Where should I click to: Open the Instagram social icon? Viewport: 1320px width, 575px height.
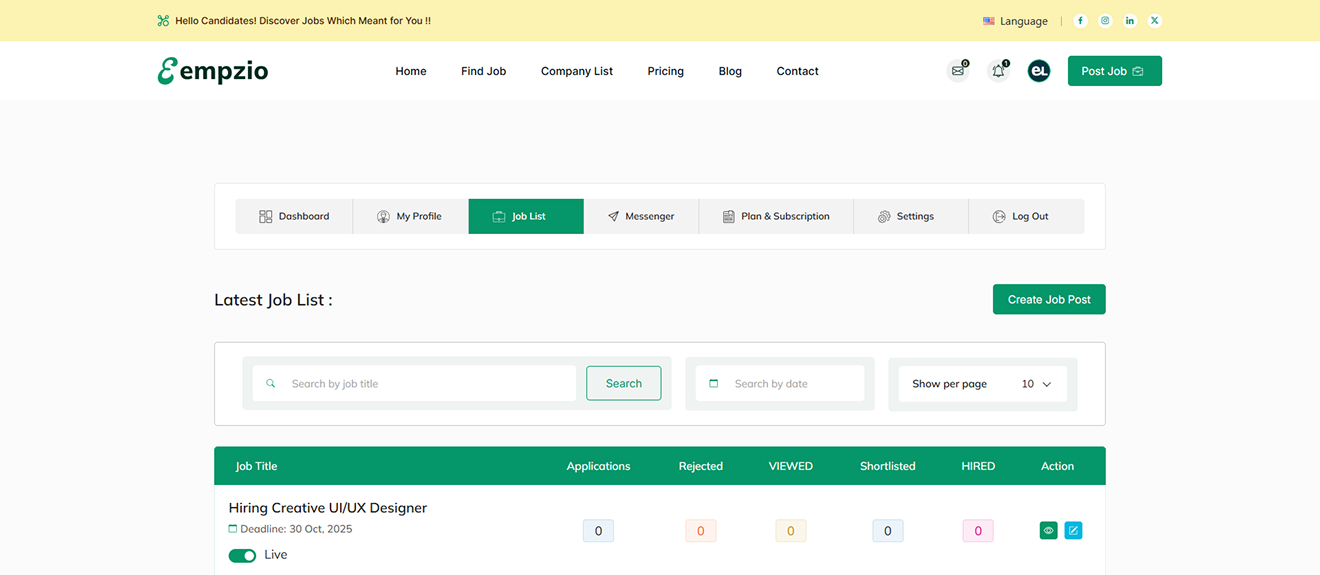point(1105,20)
